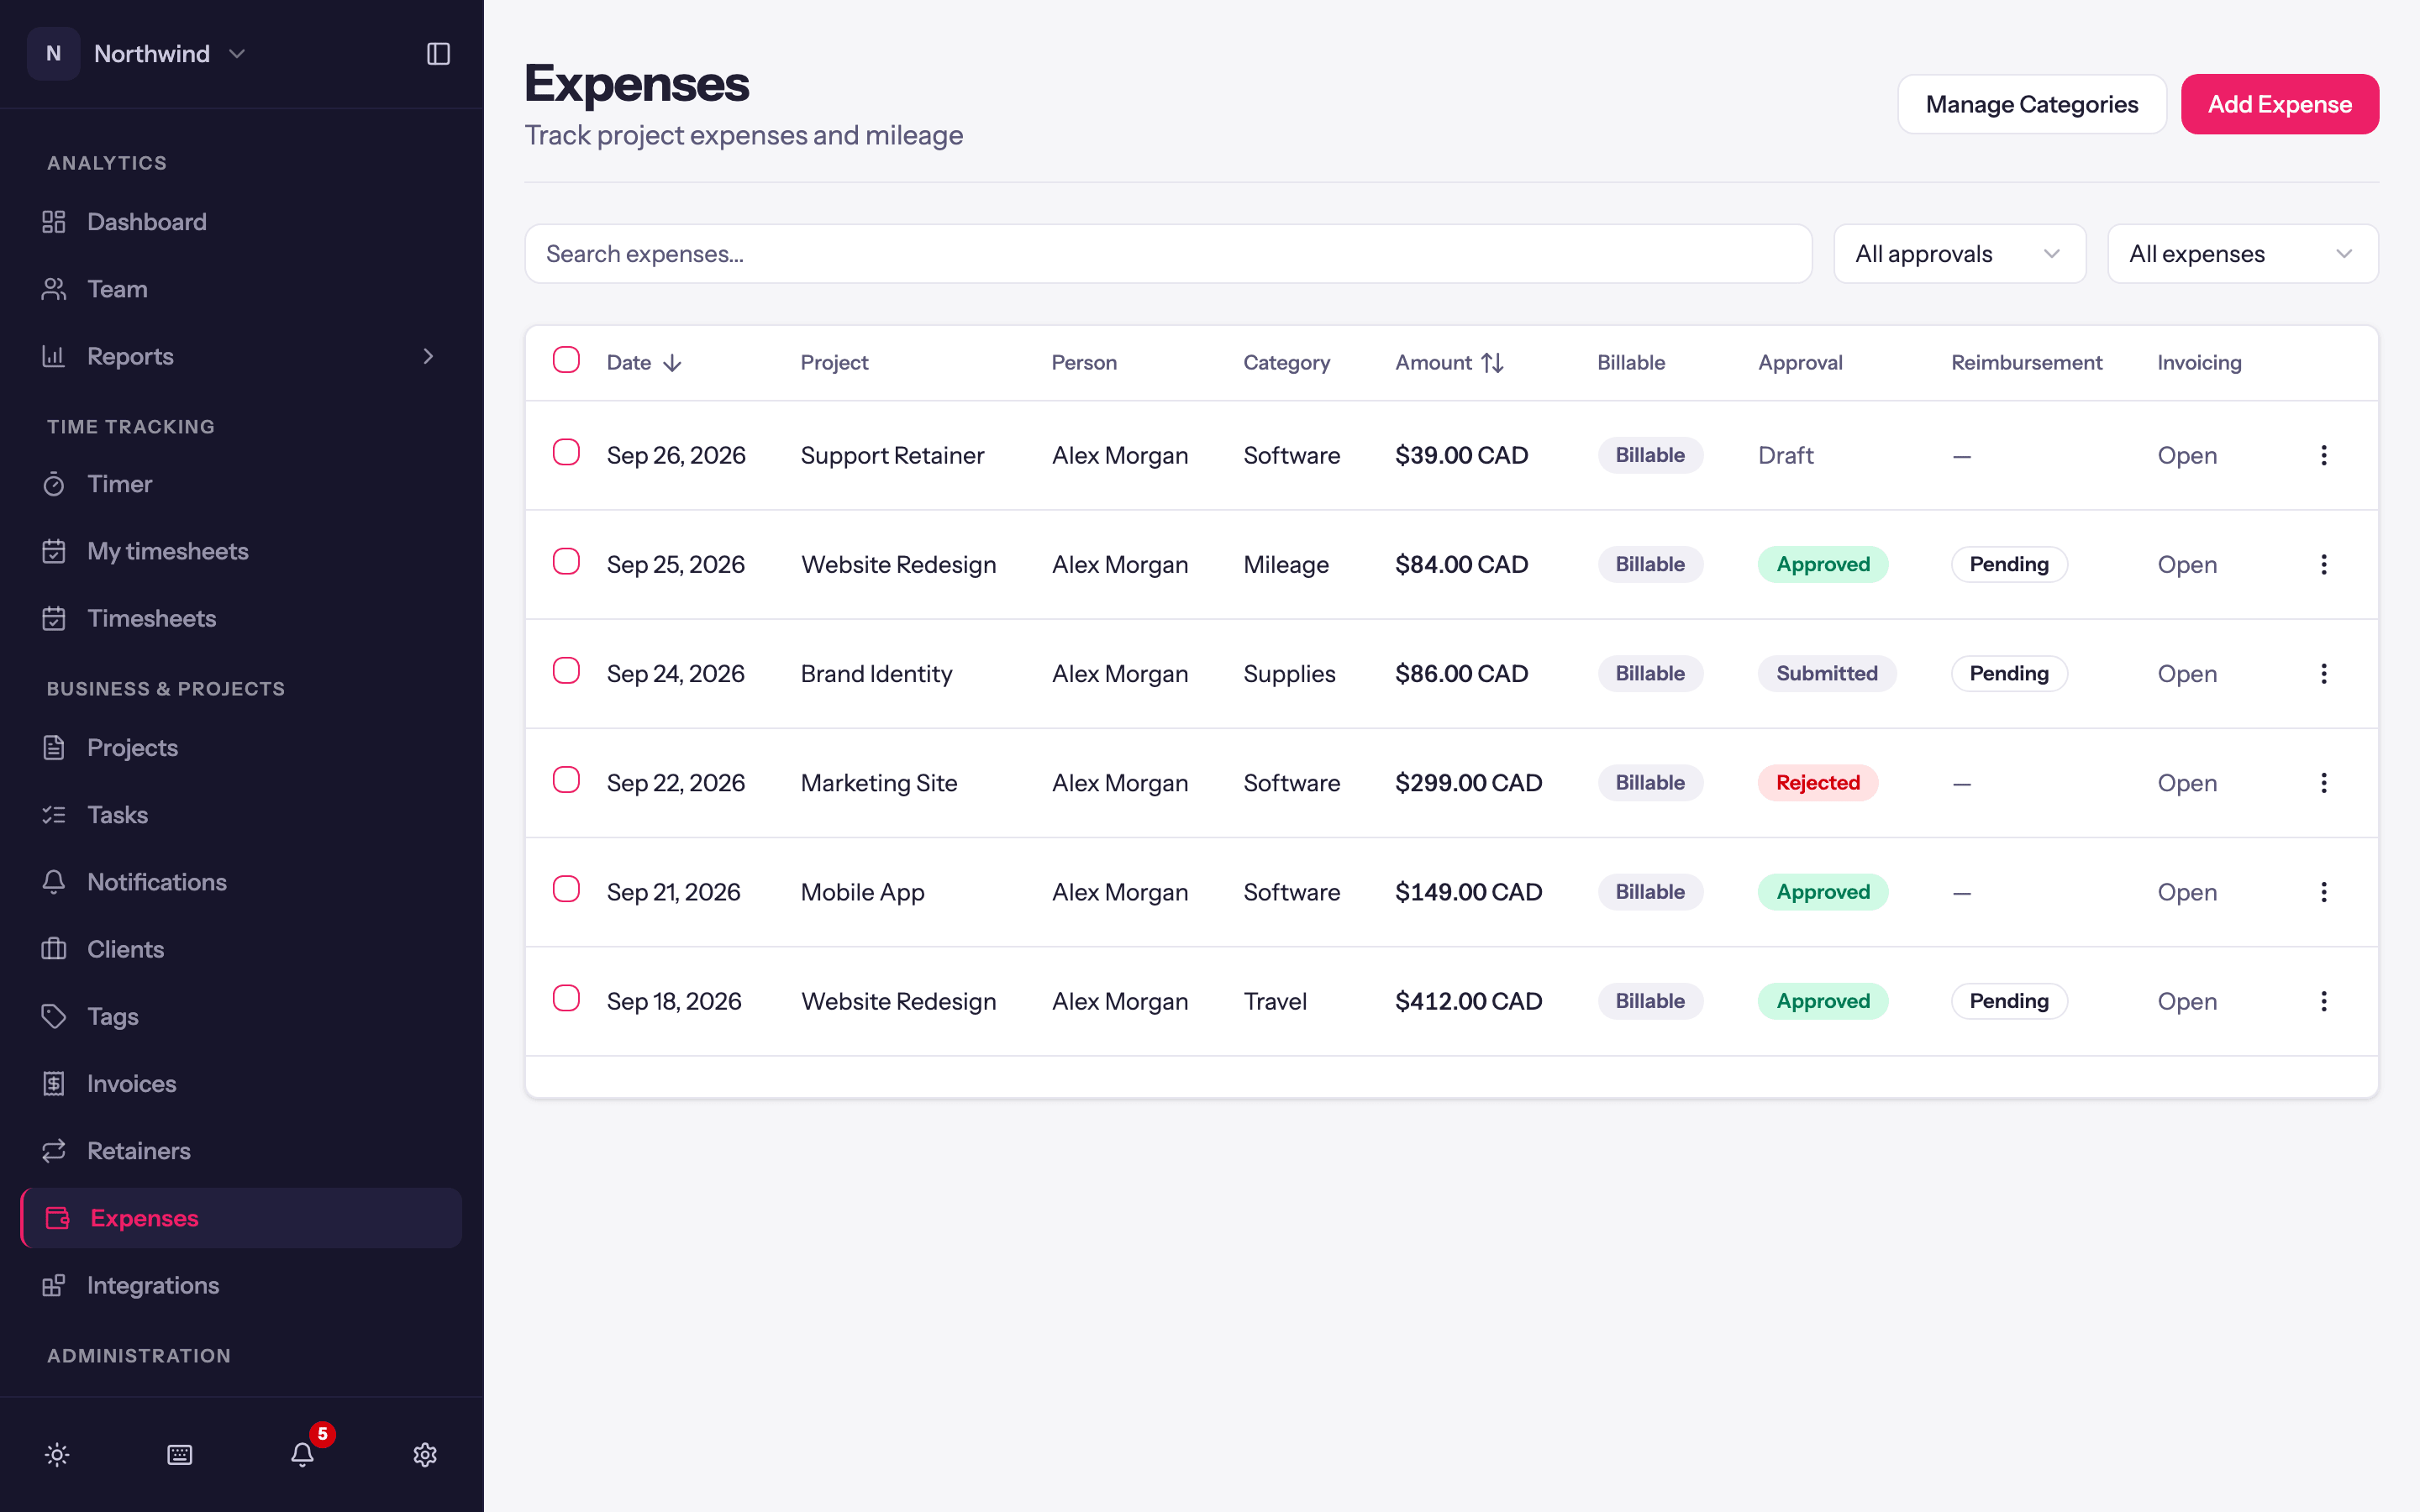
Task: Open the Northwind workspace switcher
Action: 138,54
